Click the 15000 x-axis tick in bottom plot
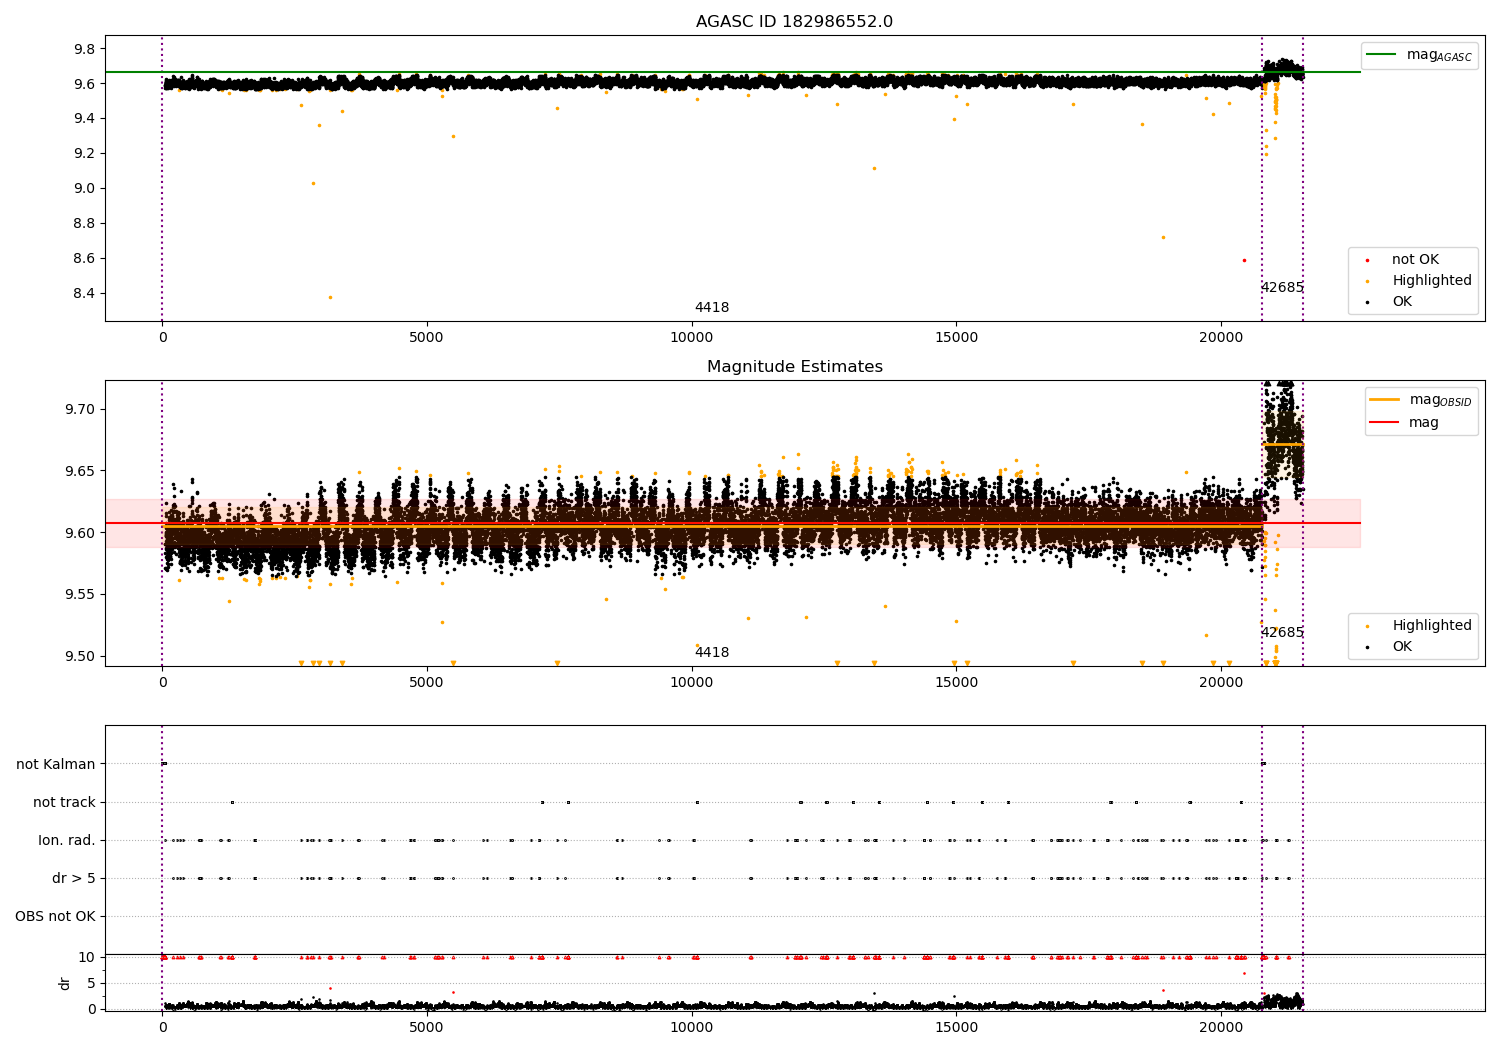This screenshot has width=1500, height=1050. [x=956, y=1026]
